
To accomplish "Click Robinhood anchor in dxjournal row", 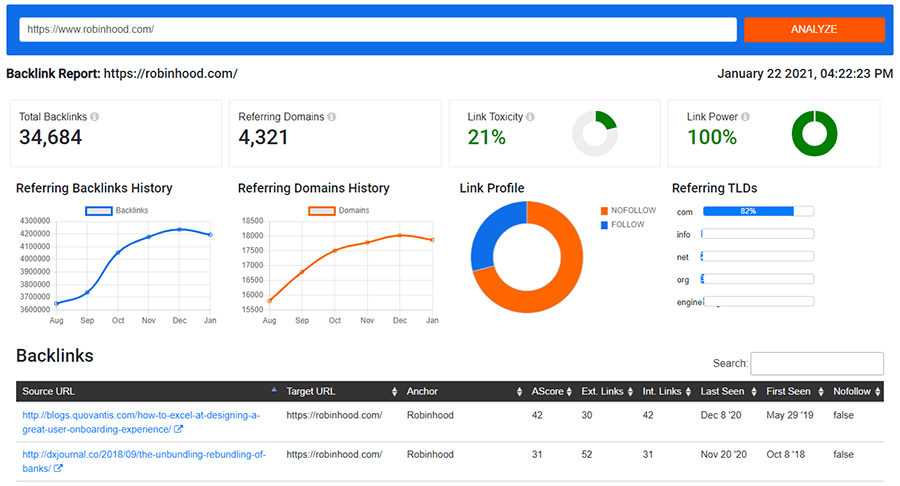I will [430, 454].
